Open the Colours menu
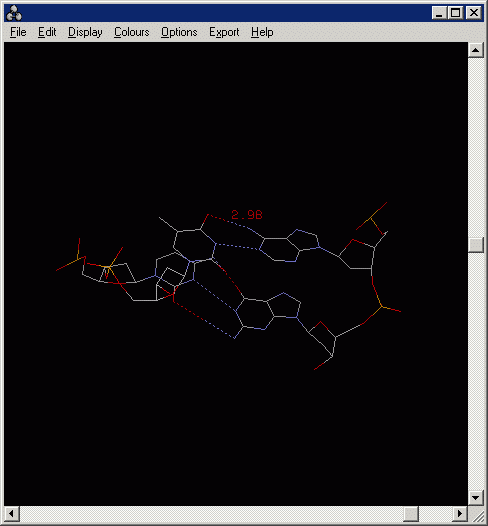 (x=131, y=32)
